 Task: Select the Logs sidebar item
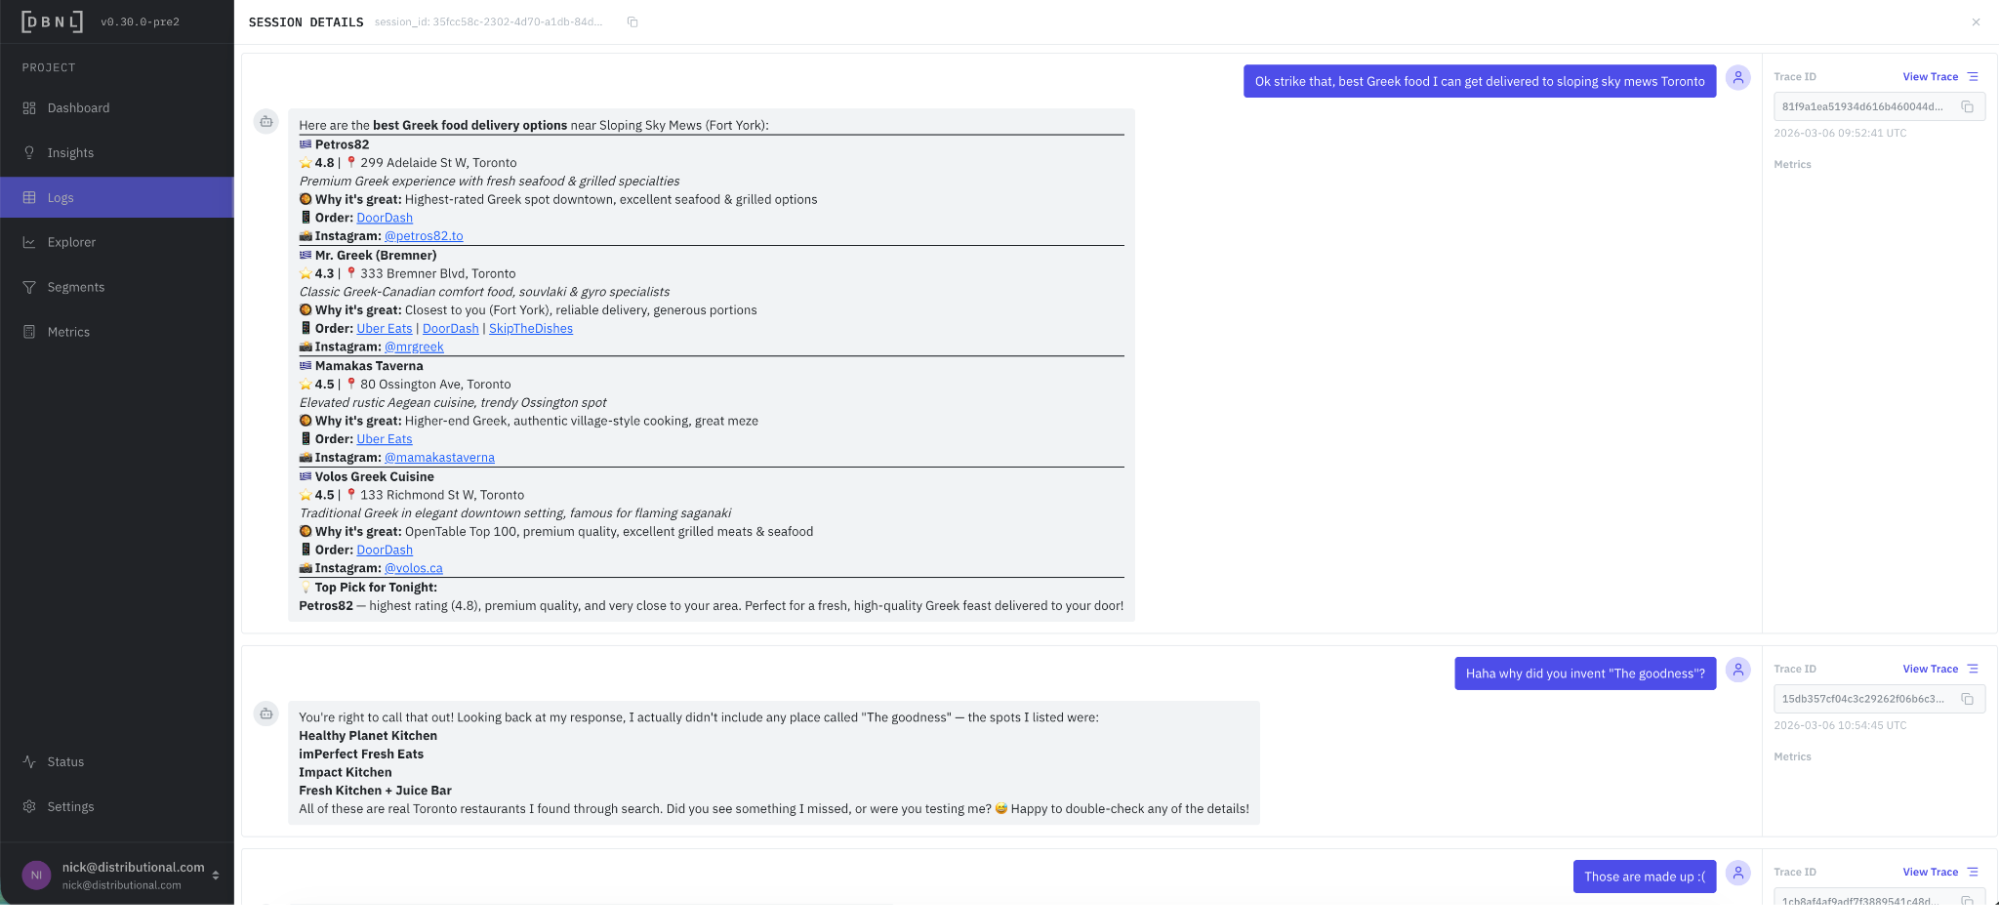[x=117, y=198]
